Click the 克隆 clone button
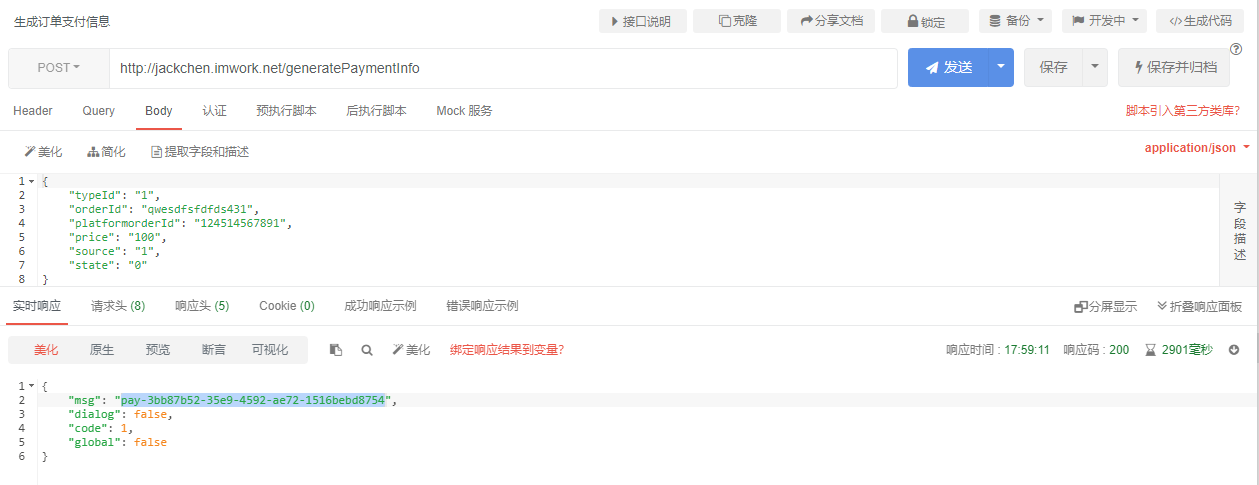Viewport: 1259px width, 485px height. [x=738, y=21]
